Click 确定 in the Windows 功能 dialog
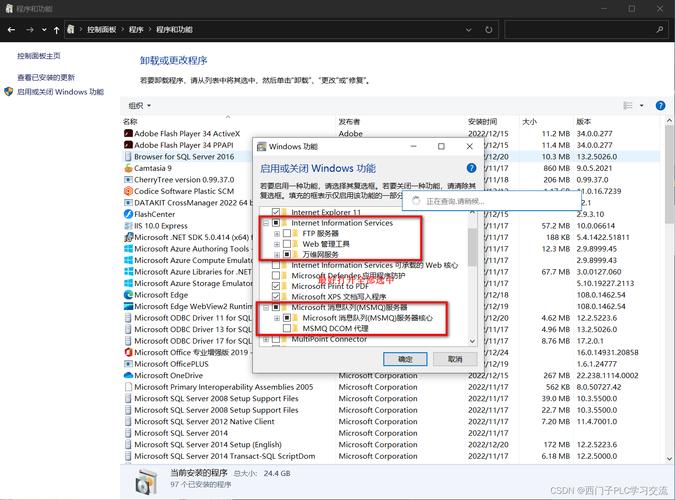 tap(405, 359)
